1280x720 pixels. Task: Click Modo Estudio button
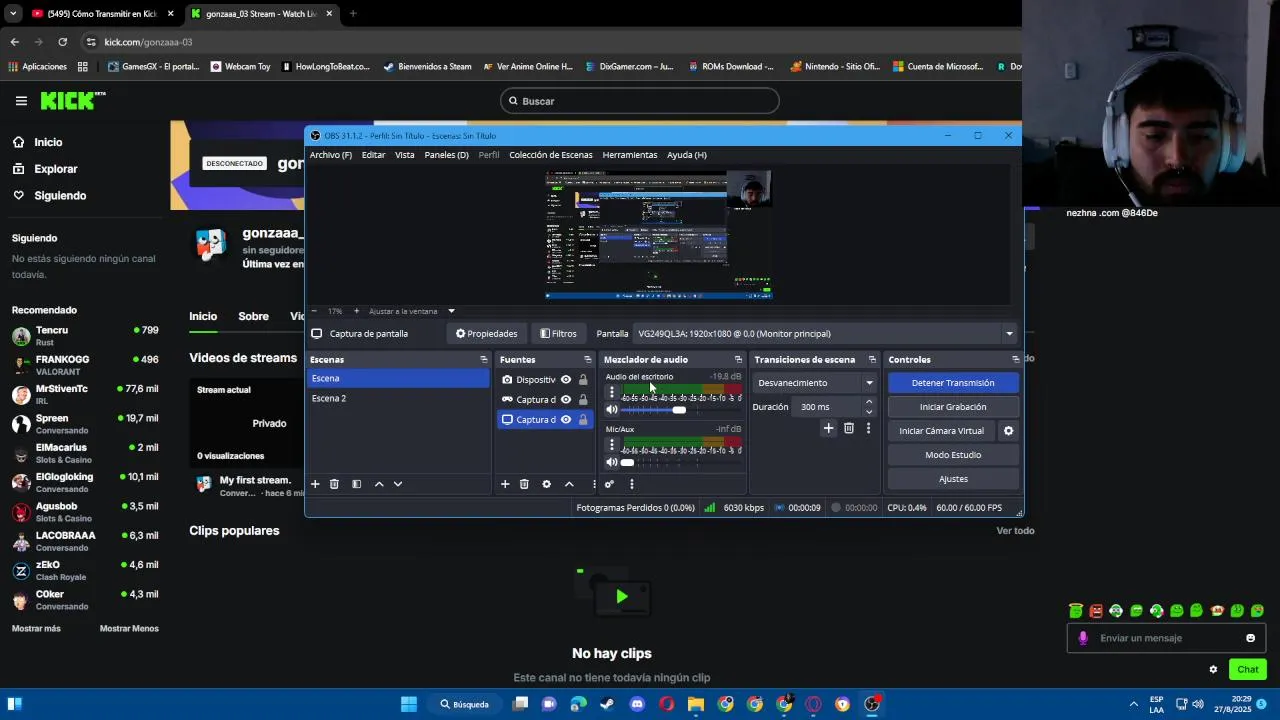click(953, 455)
